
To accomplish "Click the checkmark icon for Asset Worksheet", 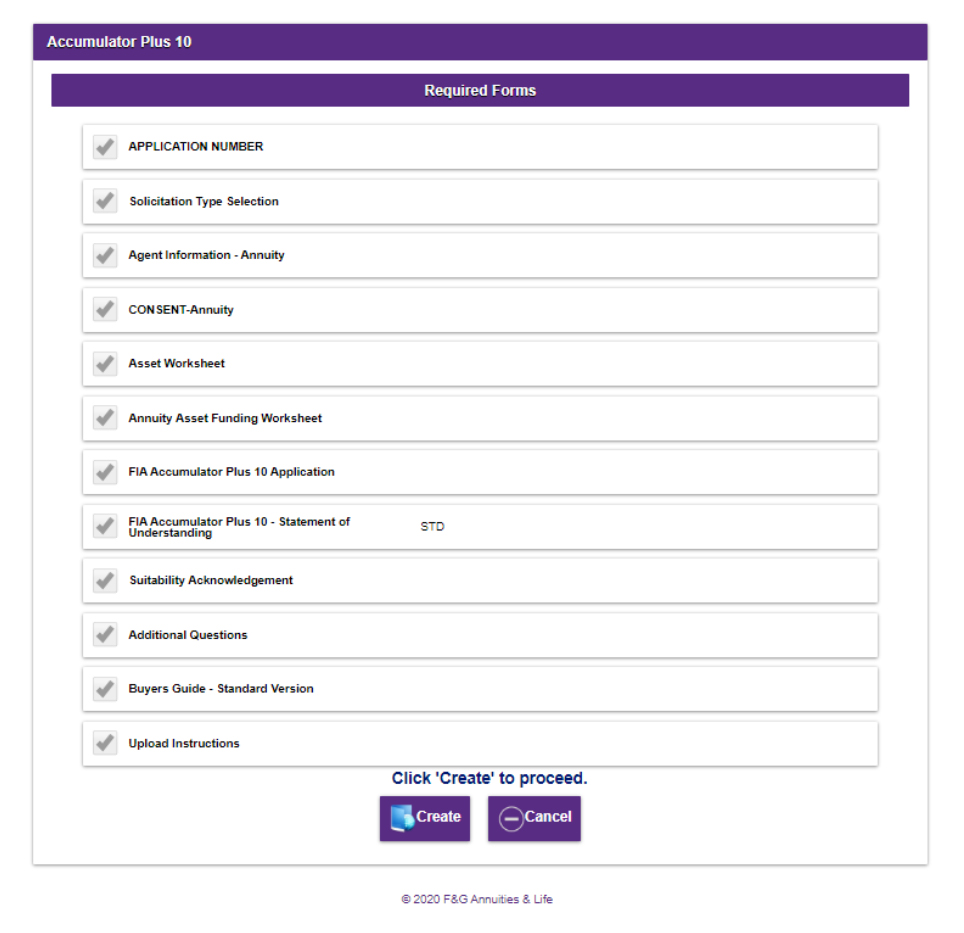I will click(x=105, y=363).
